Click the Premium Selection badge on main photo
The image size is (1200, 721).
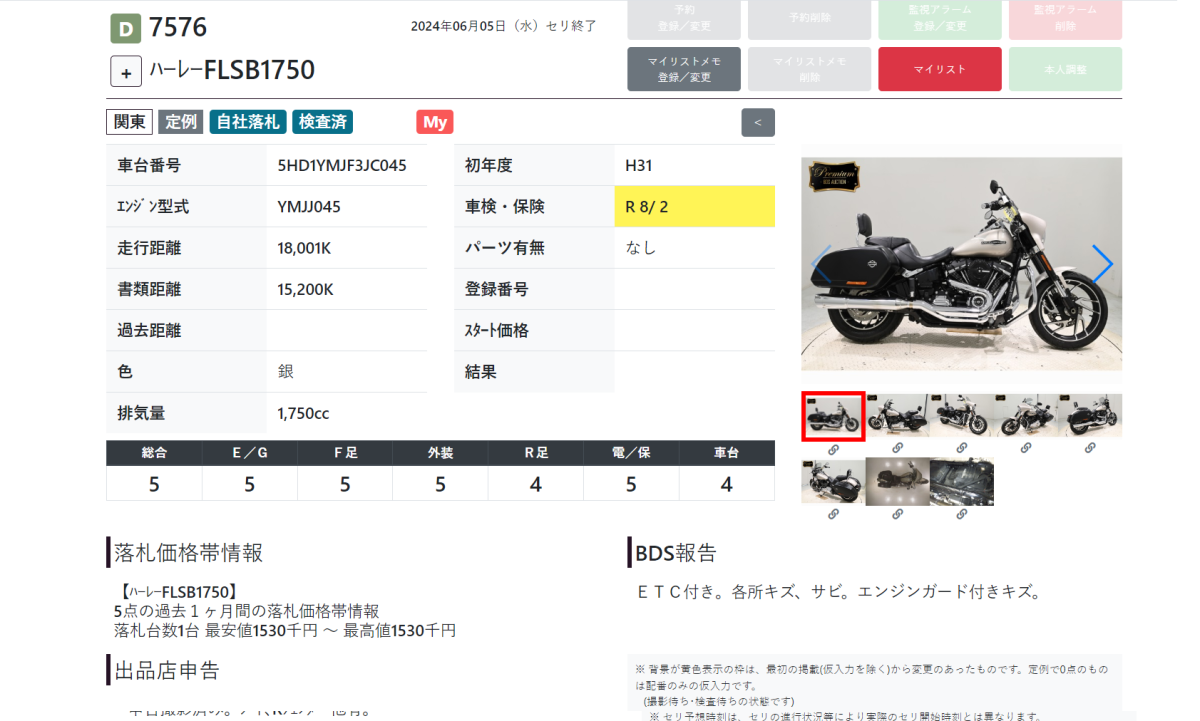pos(835,175)
